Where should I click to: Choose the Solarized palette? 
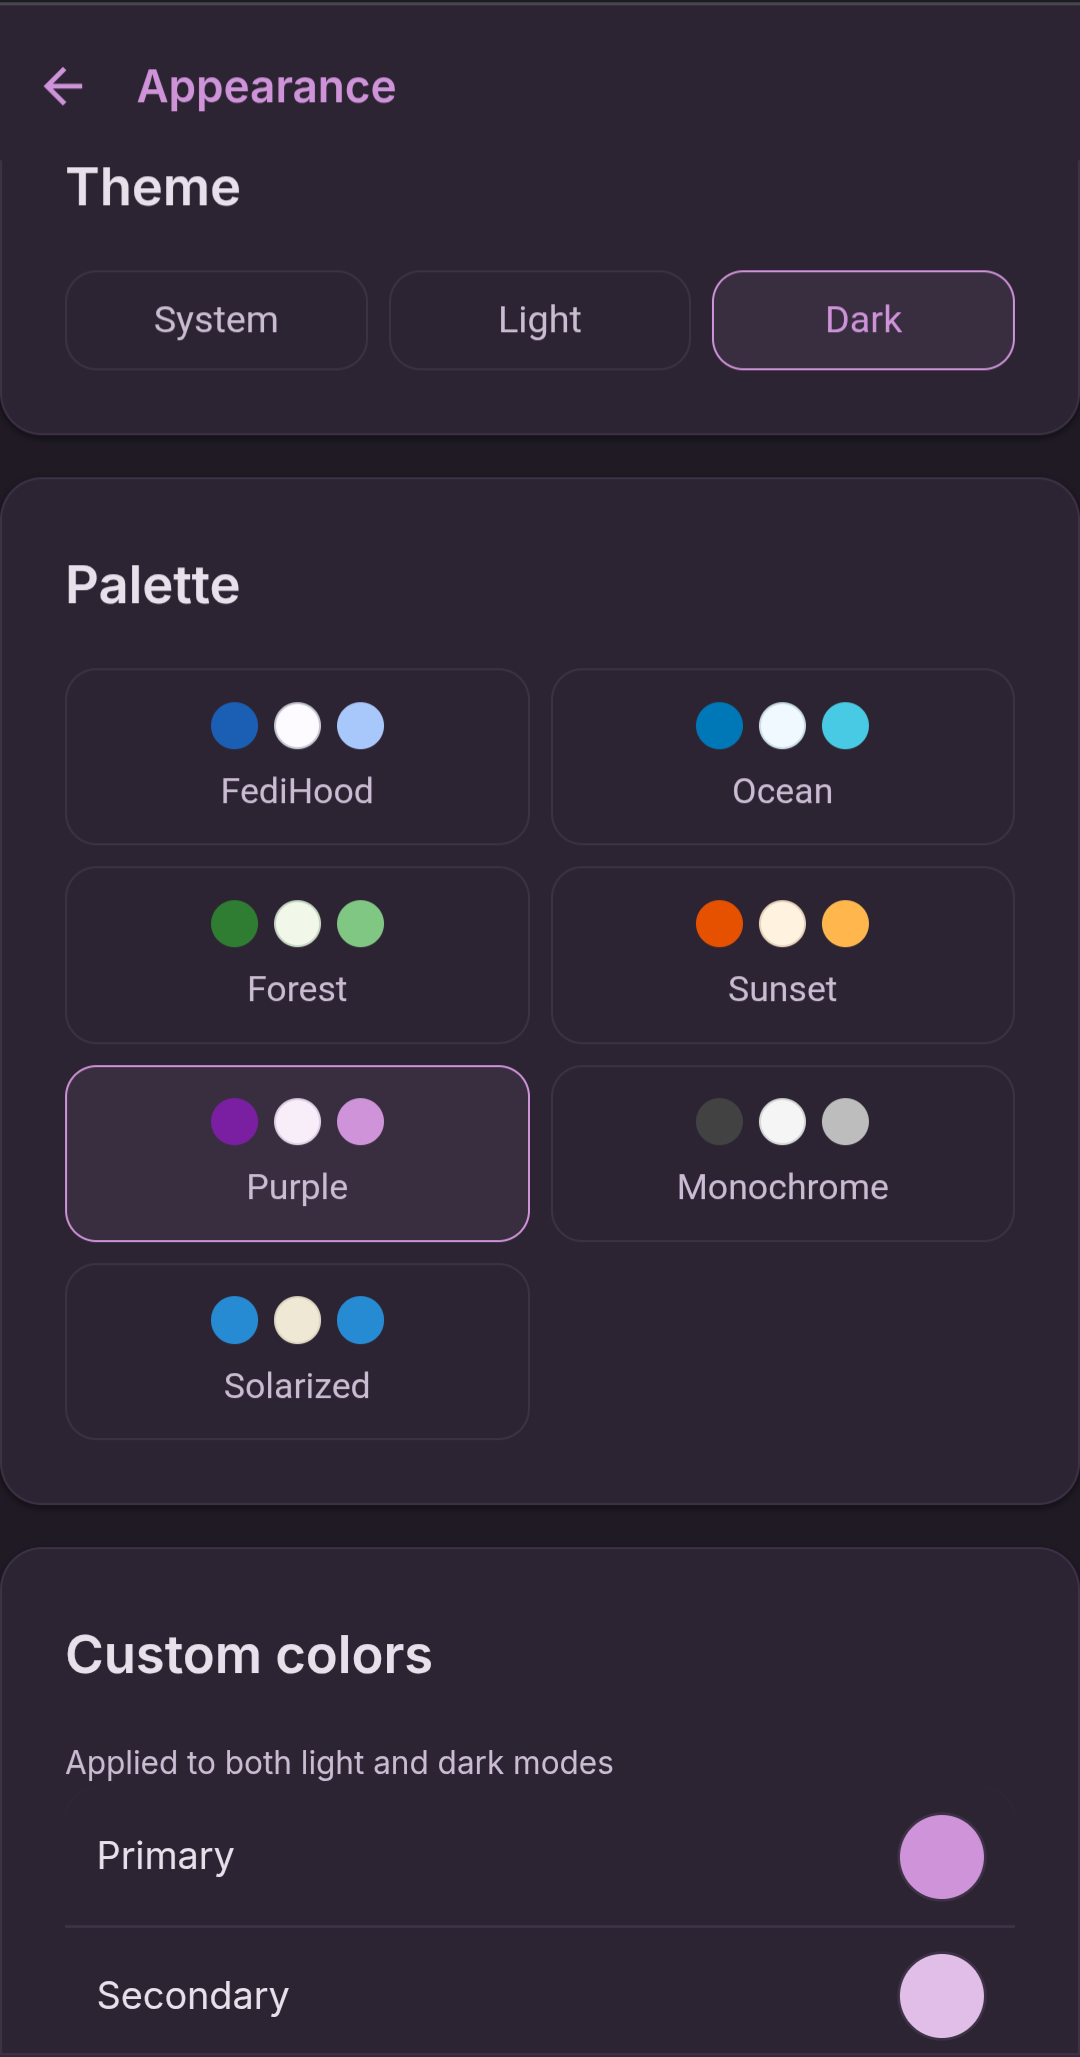pos(297,1351)
